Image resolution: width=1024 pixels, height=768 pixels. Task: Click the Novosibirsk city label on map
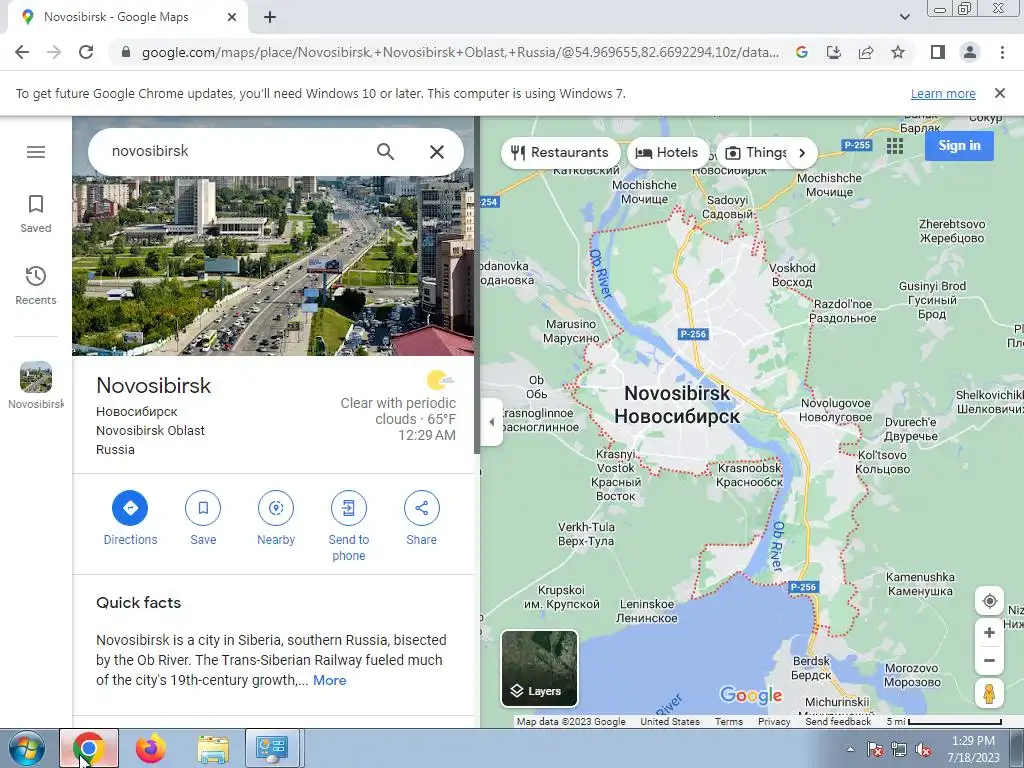point(677,405)
